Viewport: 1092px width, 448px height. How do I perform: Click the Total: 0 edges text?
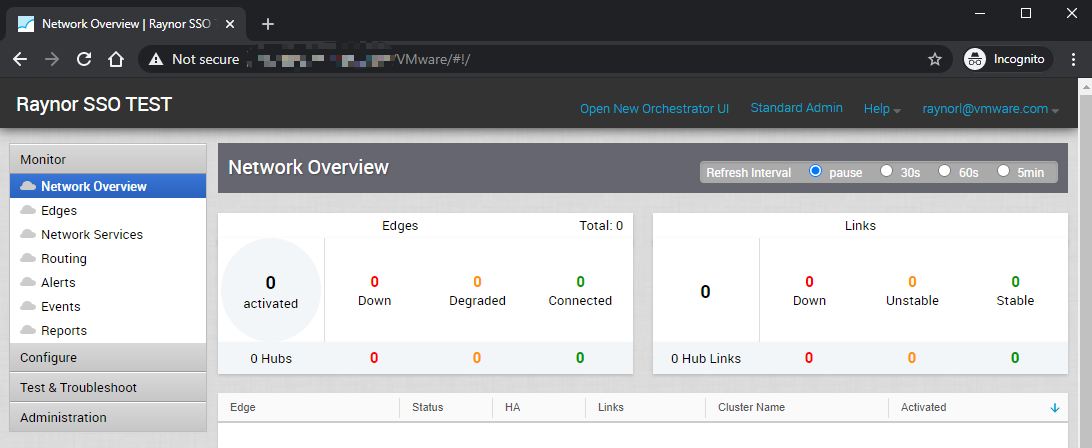pyautogui.click(x=601, y=226)
